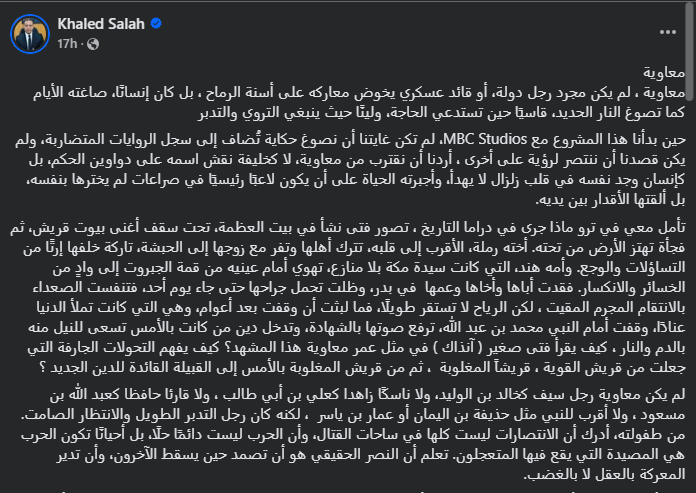Click the globe public-audience icon

click(x=93, y=44)
